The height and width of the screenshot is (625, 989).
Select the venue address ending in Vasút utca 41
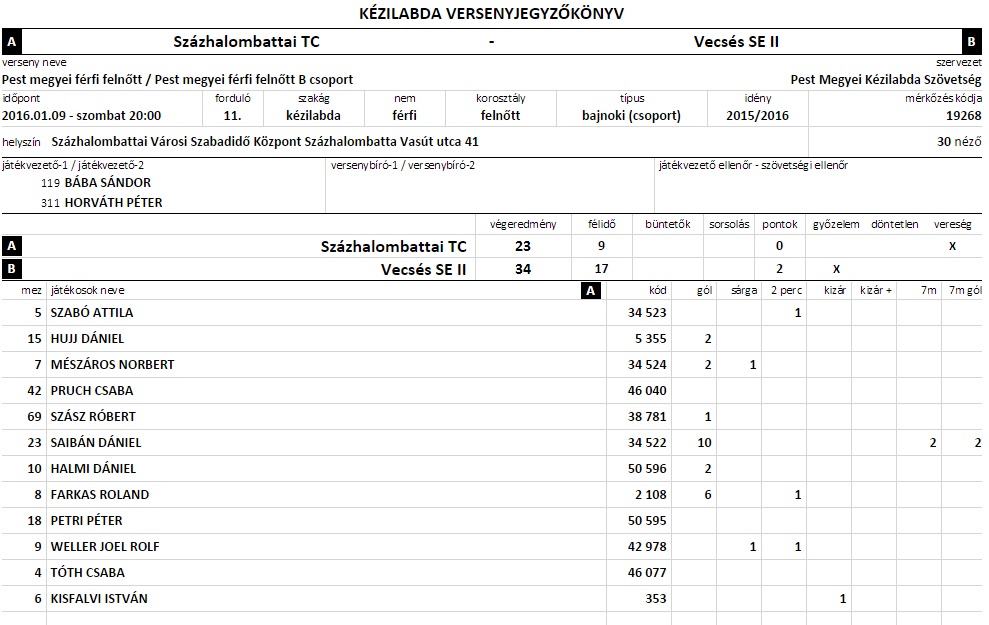coord(265,142)
